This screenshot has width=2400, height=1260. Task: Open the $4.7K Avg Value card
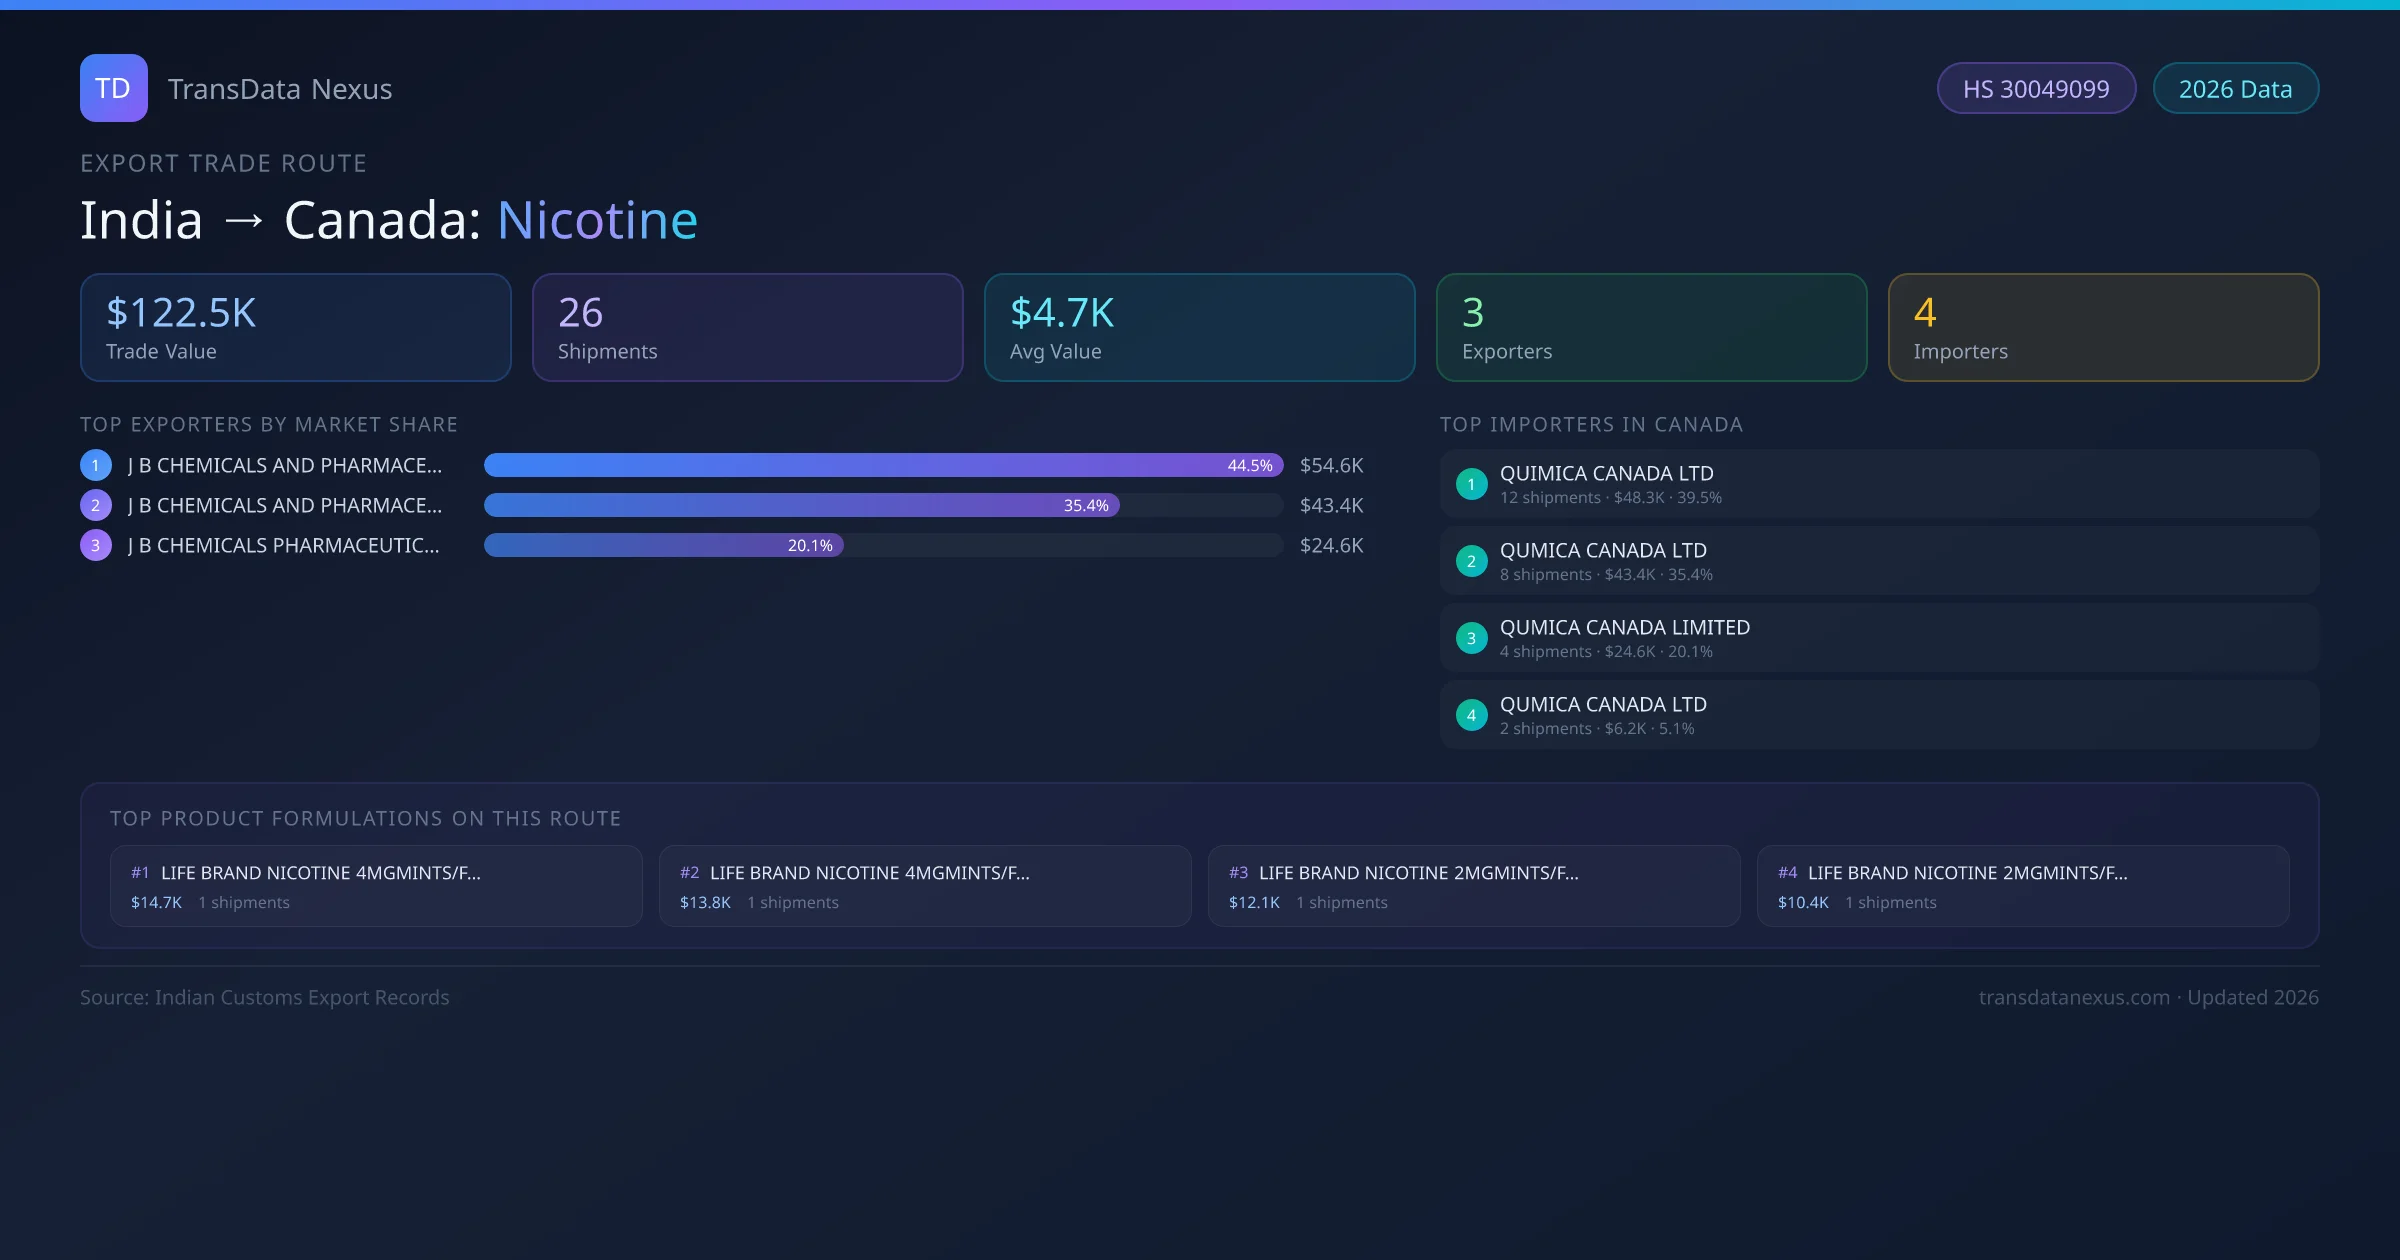click(1199, 328)
